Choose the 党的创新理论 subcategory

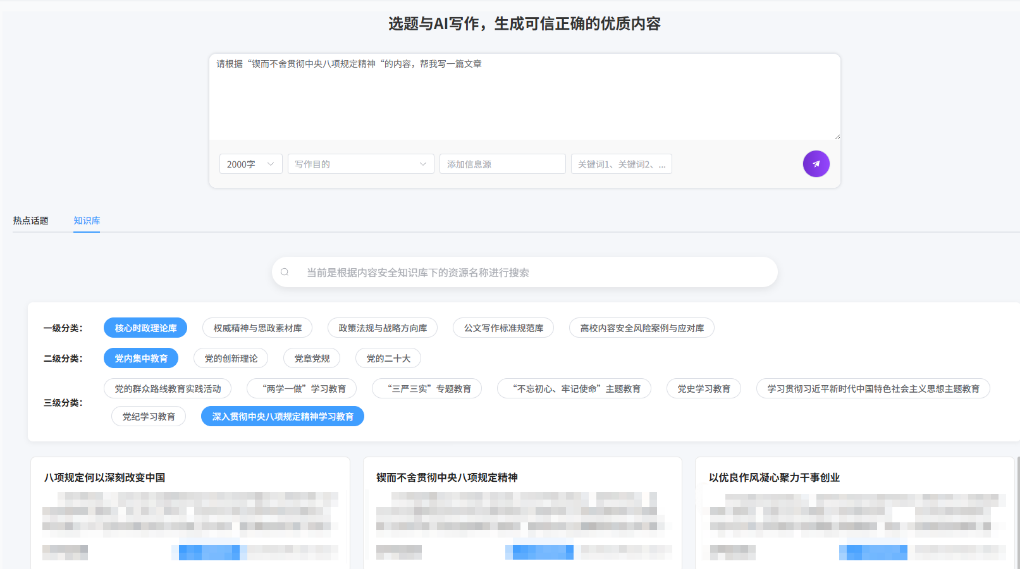pos(230,358)
